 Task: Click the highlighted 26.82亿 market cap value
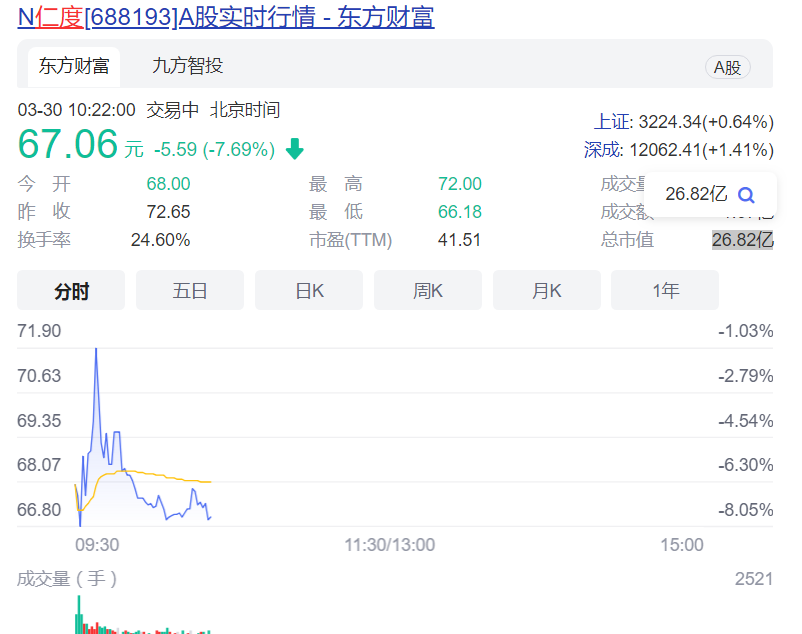pyautogui.click(x=742, y=240)
